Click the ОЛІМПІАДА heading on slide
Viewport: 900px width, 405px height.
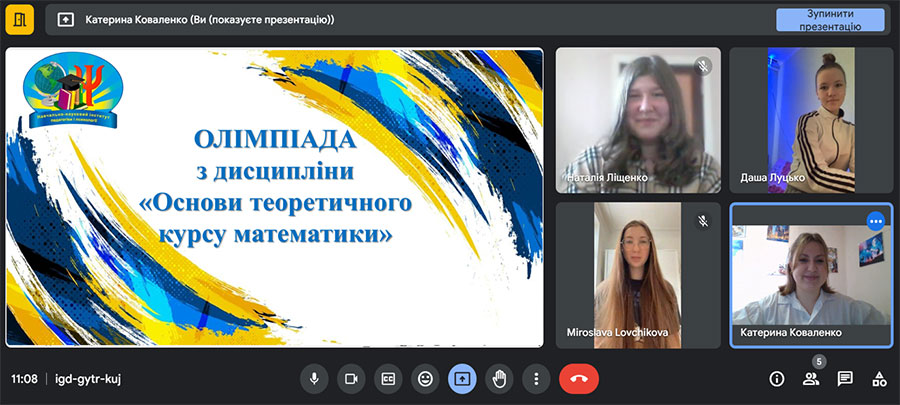click(x=276, y=140)
